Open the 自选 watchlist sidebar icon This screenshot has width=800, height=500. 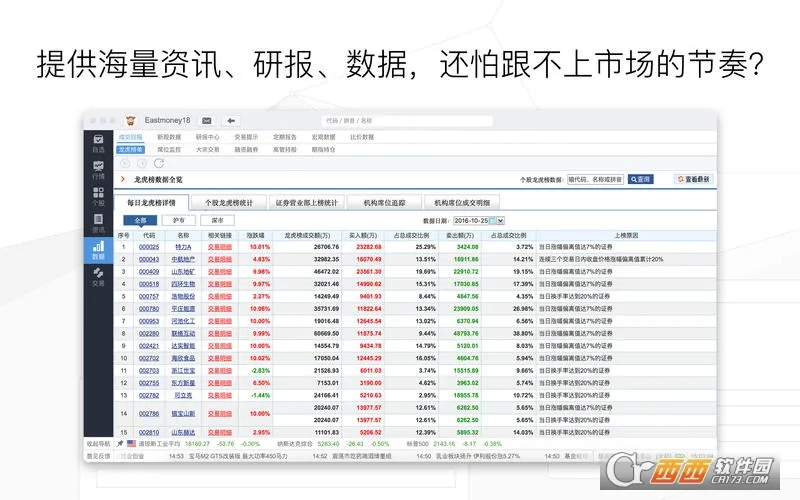click(98, 143)
